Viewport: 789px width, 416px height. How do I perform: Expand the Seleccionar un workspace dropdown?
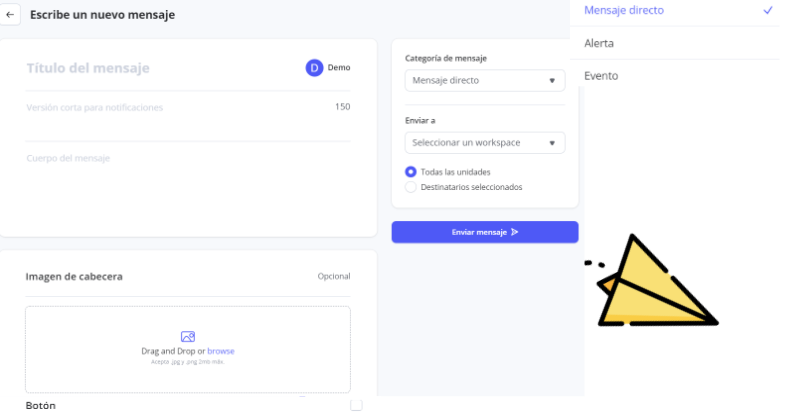coord(485,143)
